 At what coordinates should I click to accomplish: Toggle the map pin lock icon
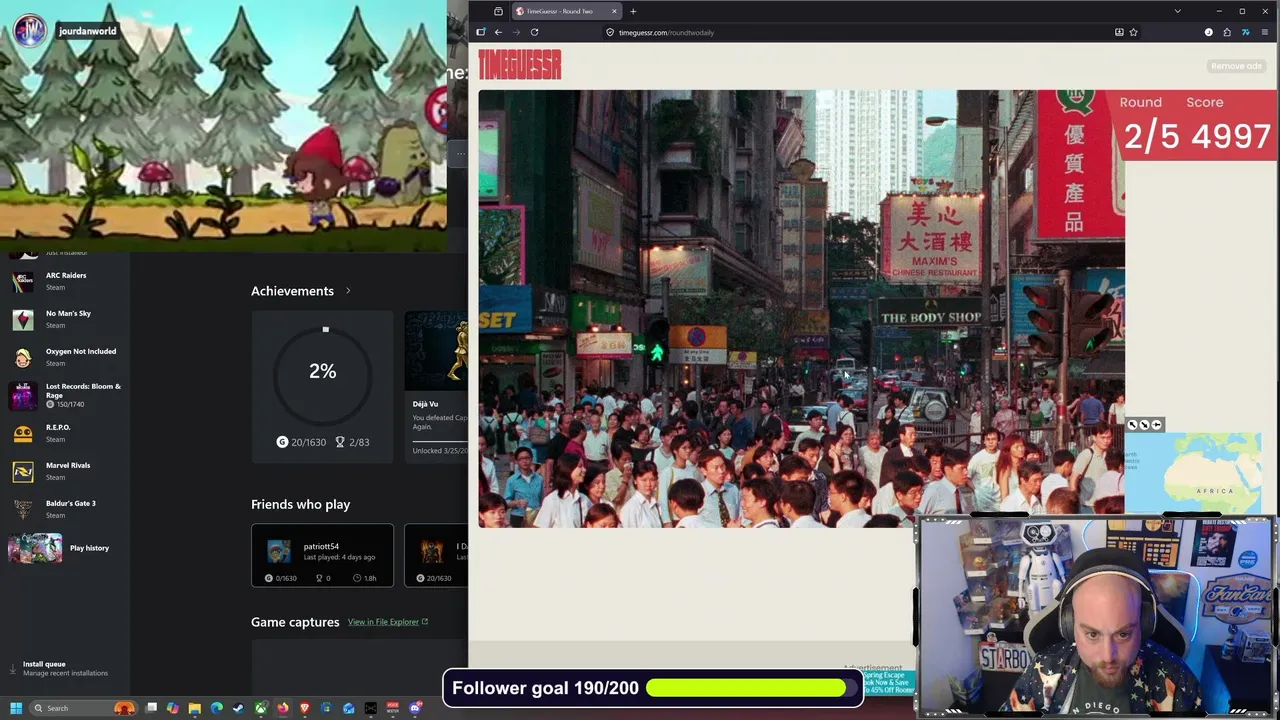click(1157, 425)
